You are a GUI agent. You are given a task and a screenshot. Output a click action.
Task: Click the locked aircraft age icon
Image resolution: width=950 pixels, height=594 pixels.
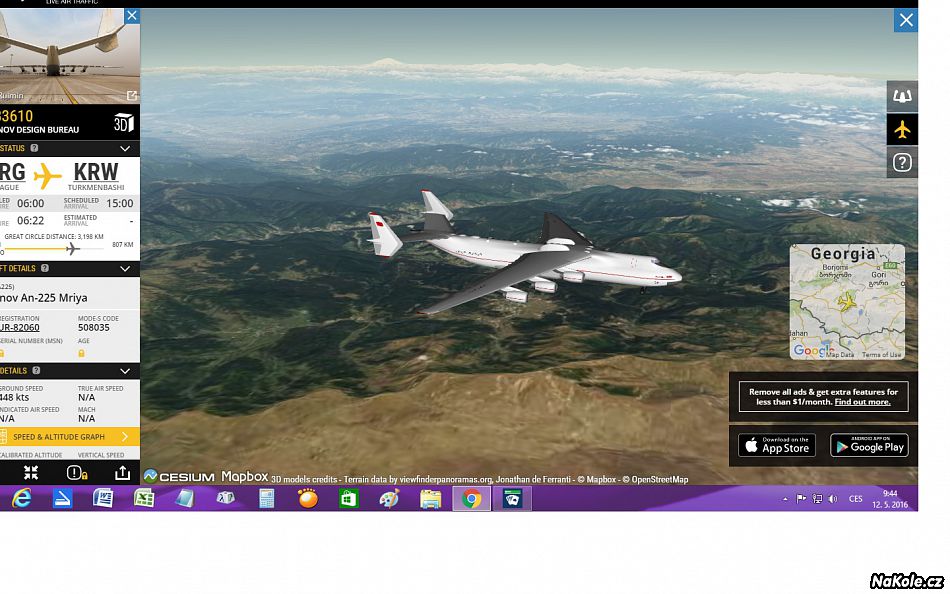click(x=81, y=353)
